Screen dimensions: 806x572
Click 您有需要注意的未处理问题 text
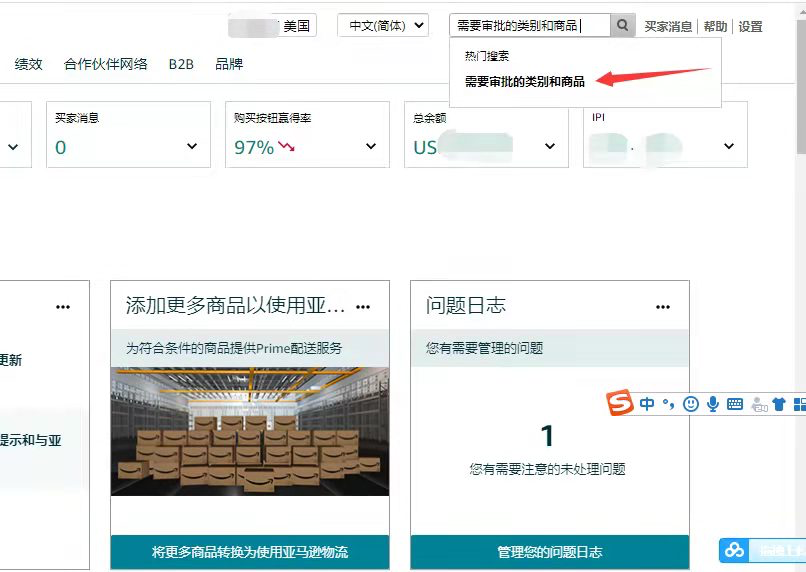point(547,469)
